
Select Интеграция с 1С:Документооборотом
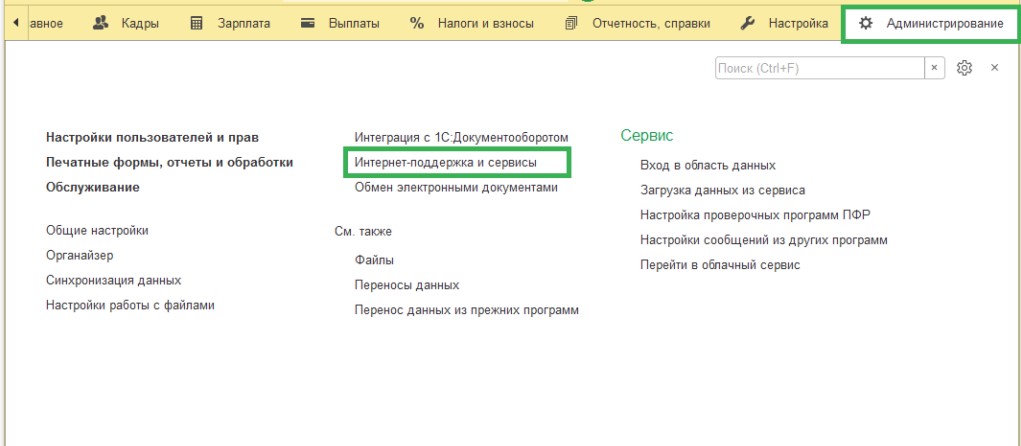(x=461, y=137)
